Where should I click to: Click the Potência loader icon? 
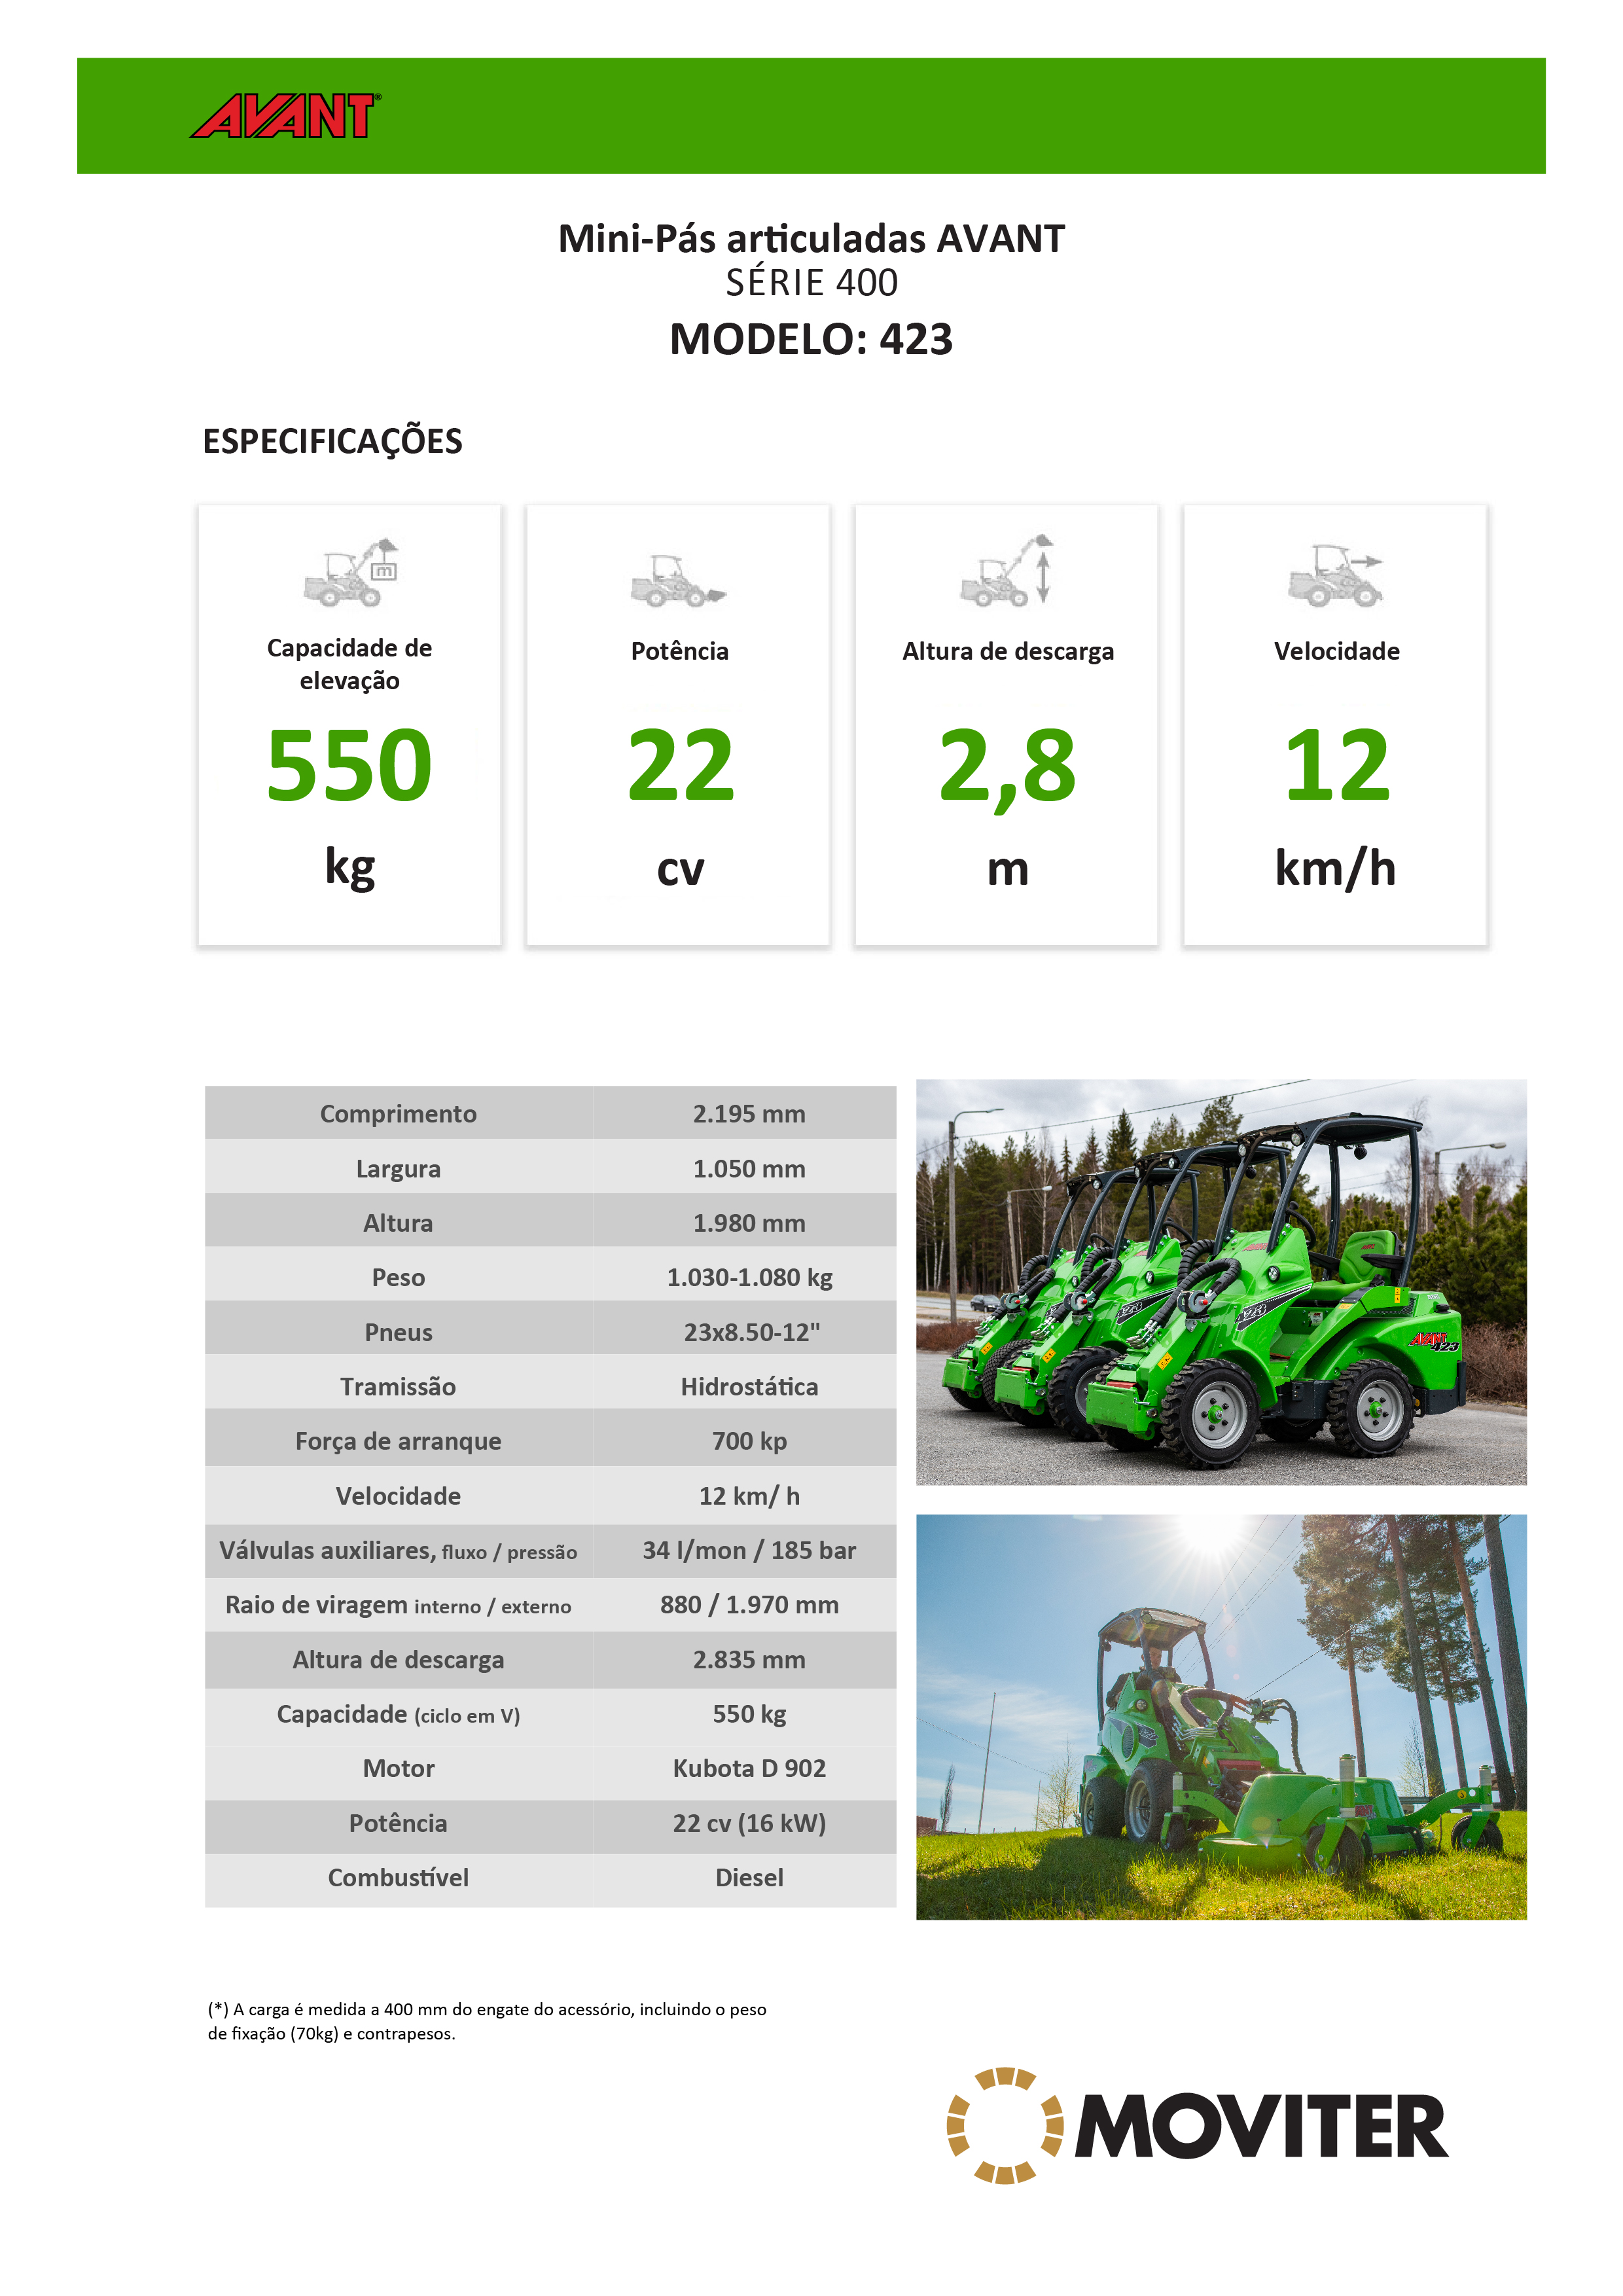678,581
